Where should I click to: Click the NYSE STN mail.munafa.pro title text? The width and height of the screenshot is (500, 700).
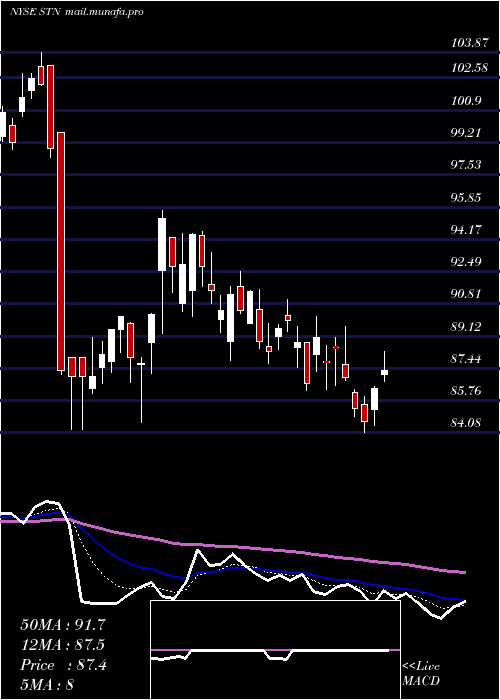click(x=76, y=12)
